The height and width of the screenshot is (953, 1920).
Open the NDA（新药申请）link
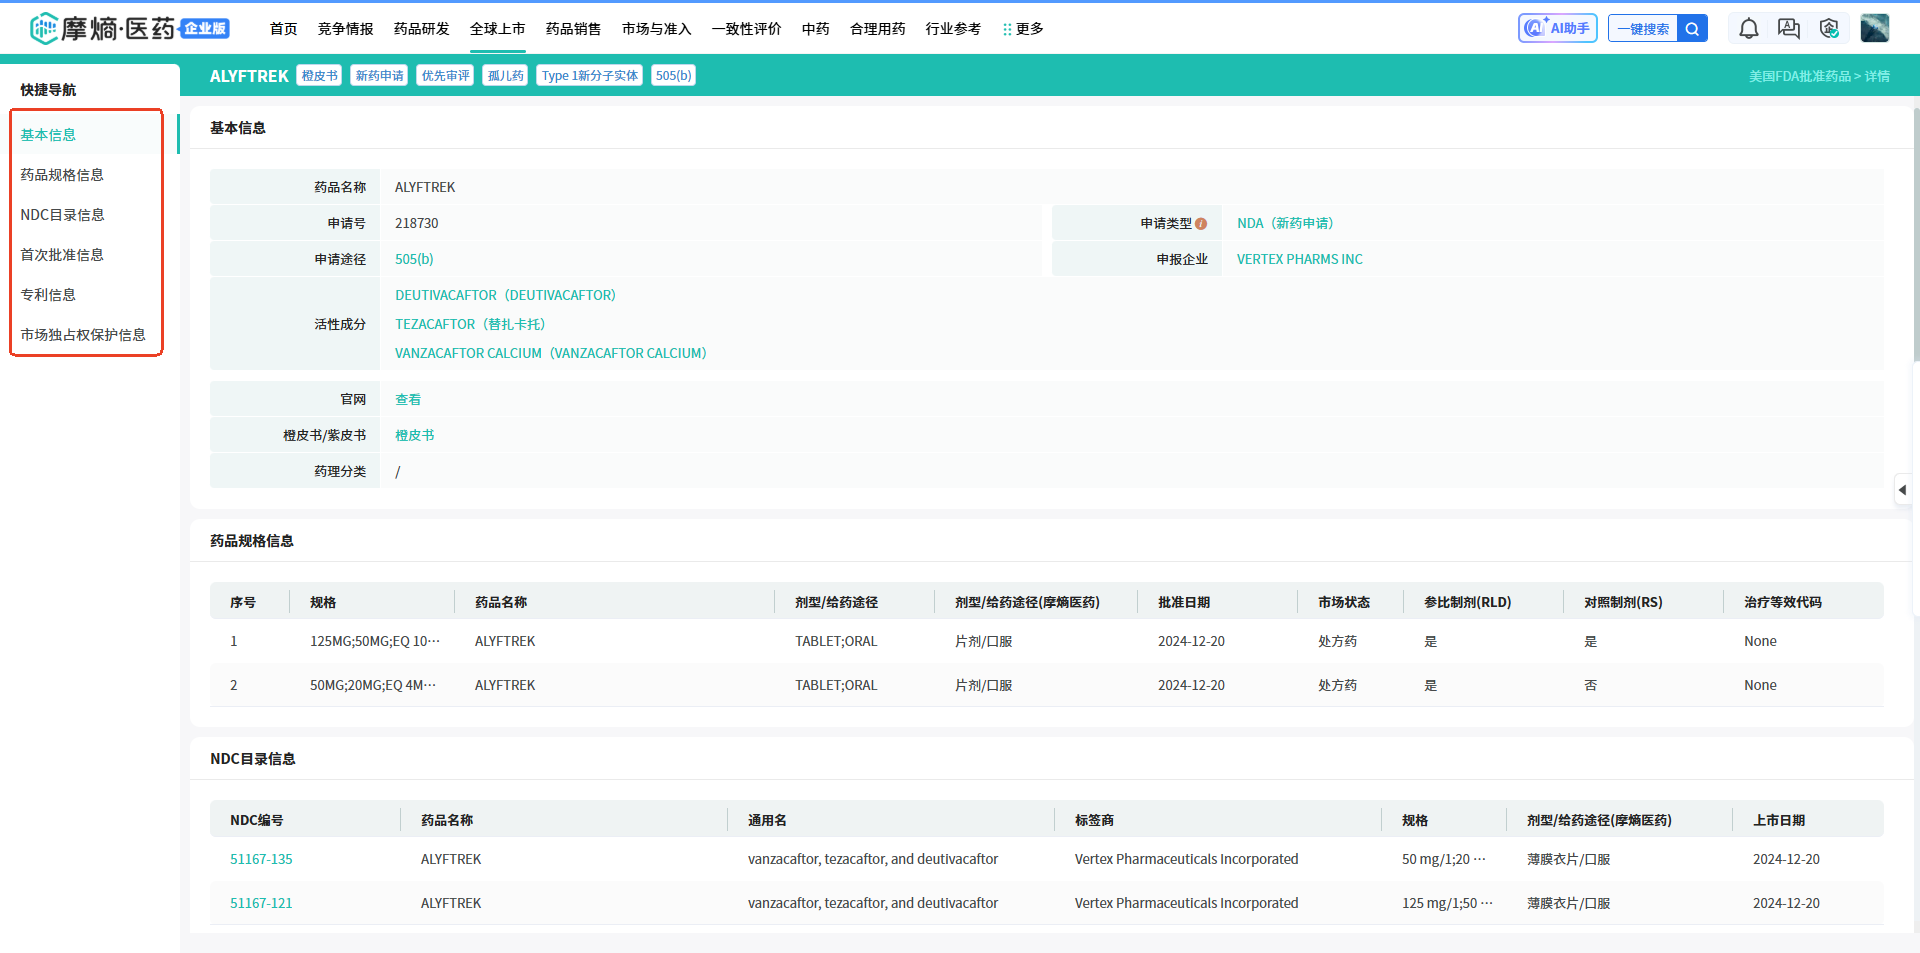[1285, 223]
